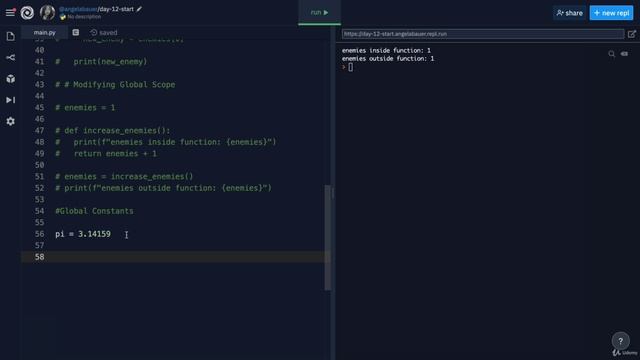Open @angelabauer profile link
Viewport: 640px width, 360px height.
tap(78, 9)
